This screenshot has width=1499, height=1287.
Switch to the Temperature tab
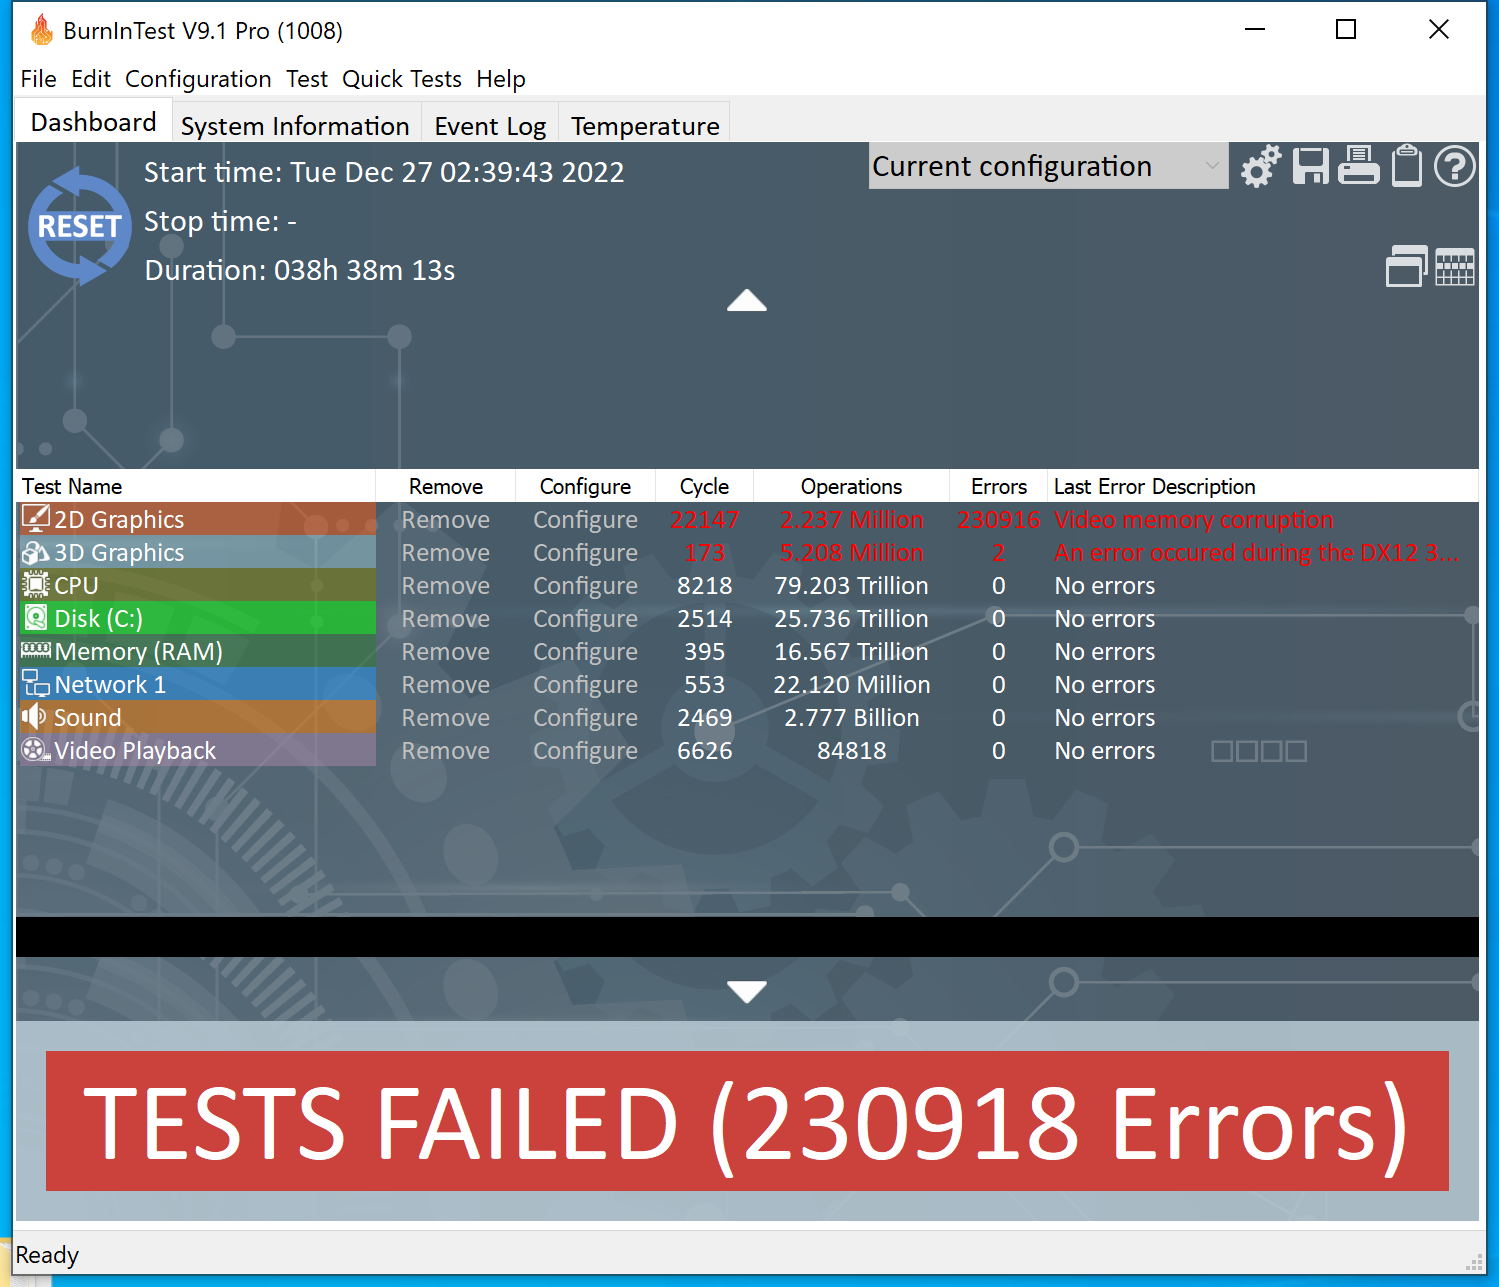645,126
